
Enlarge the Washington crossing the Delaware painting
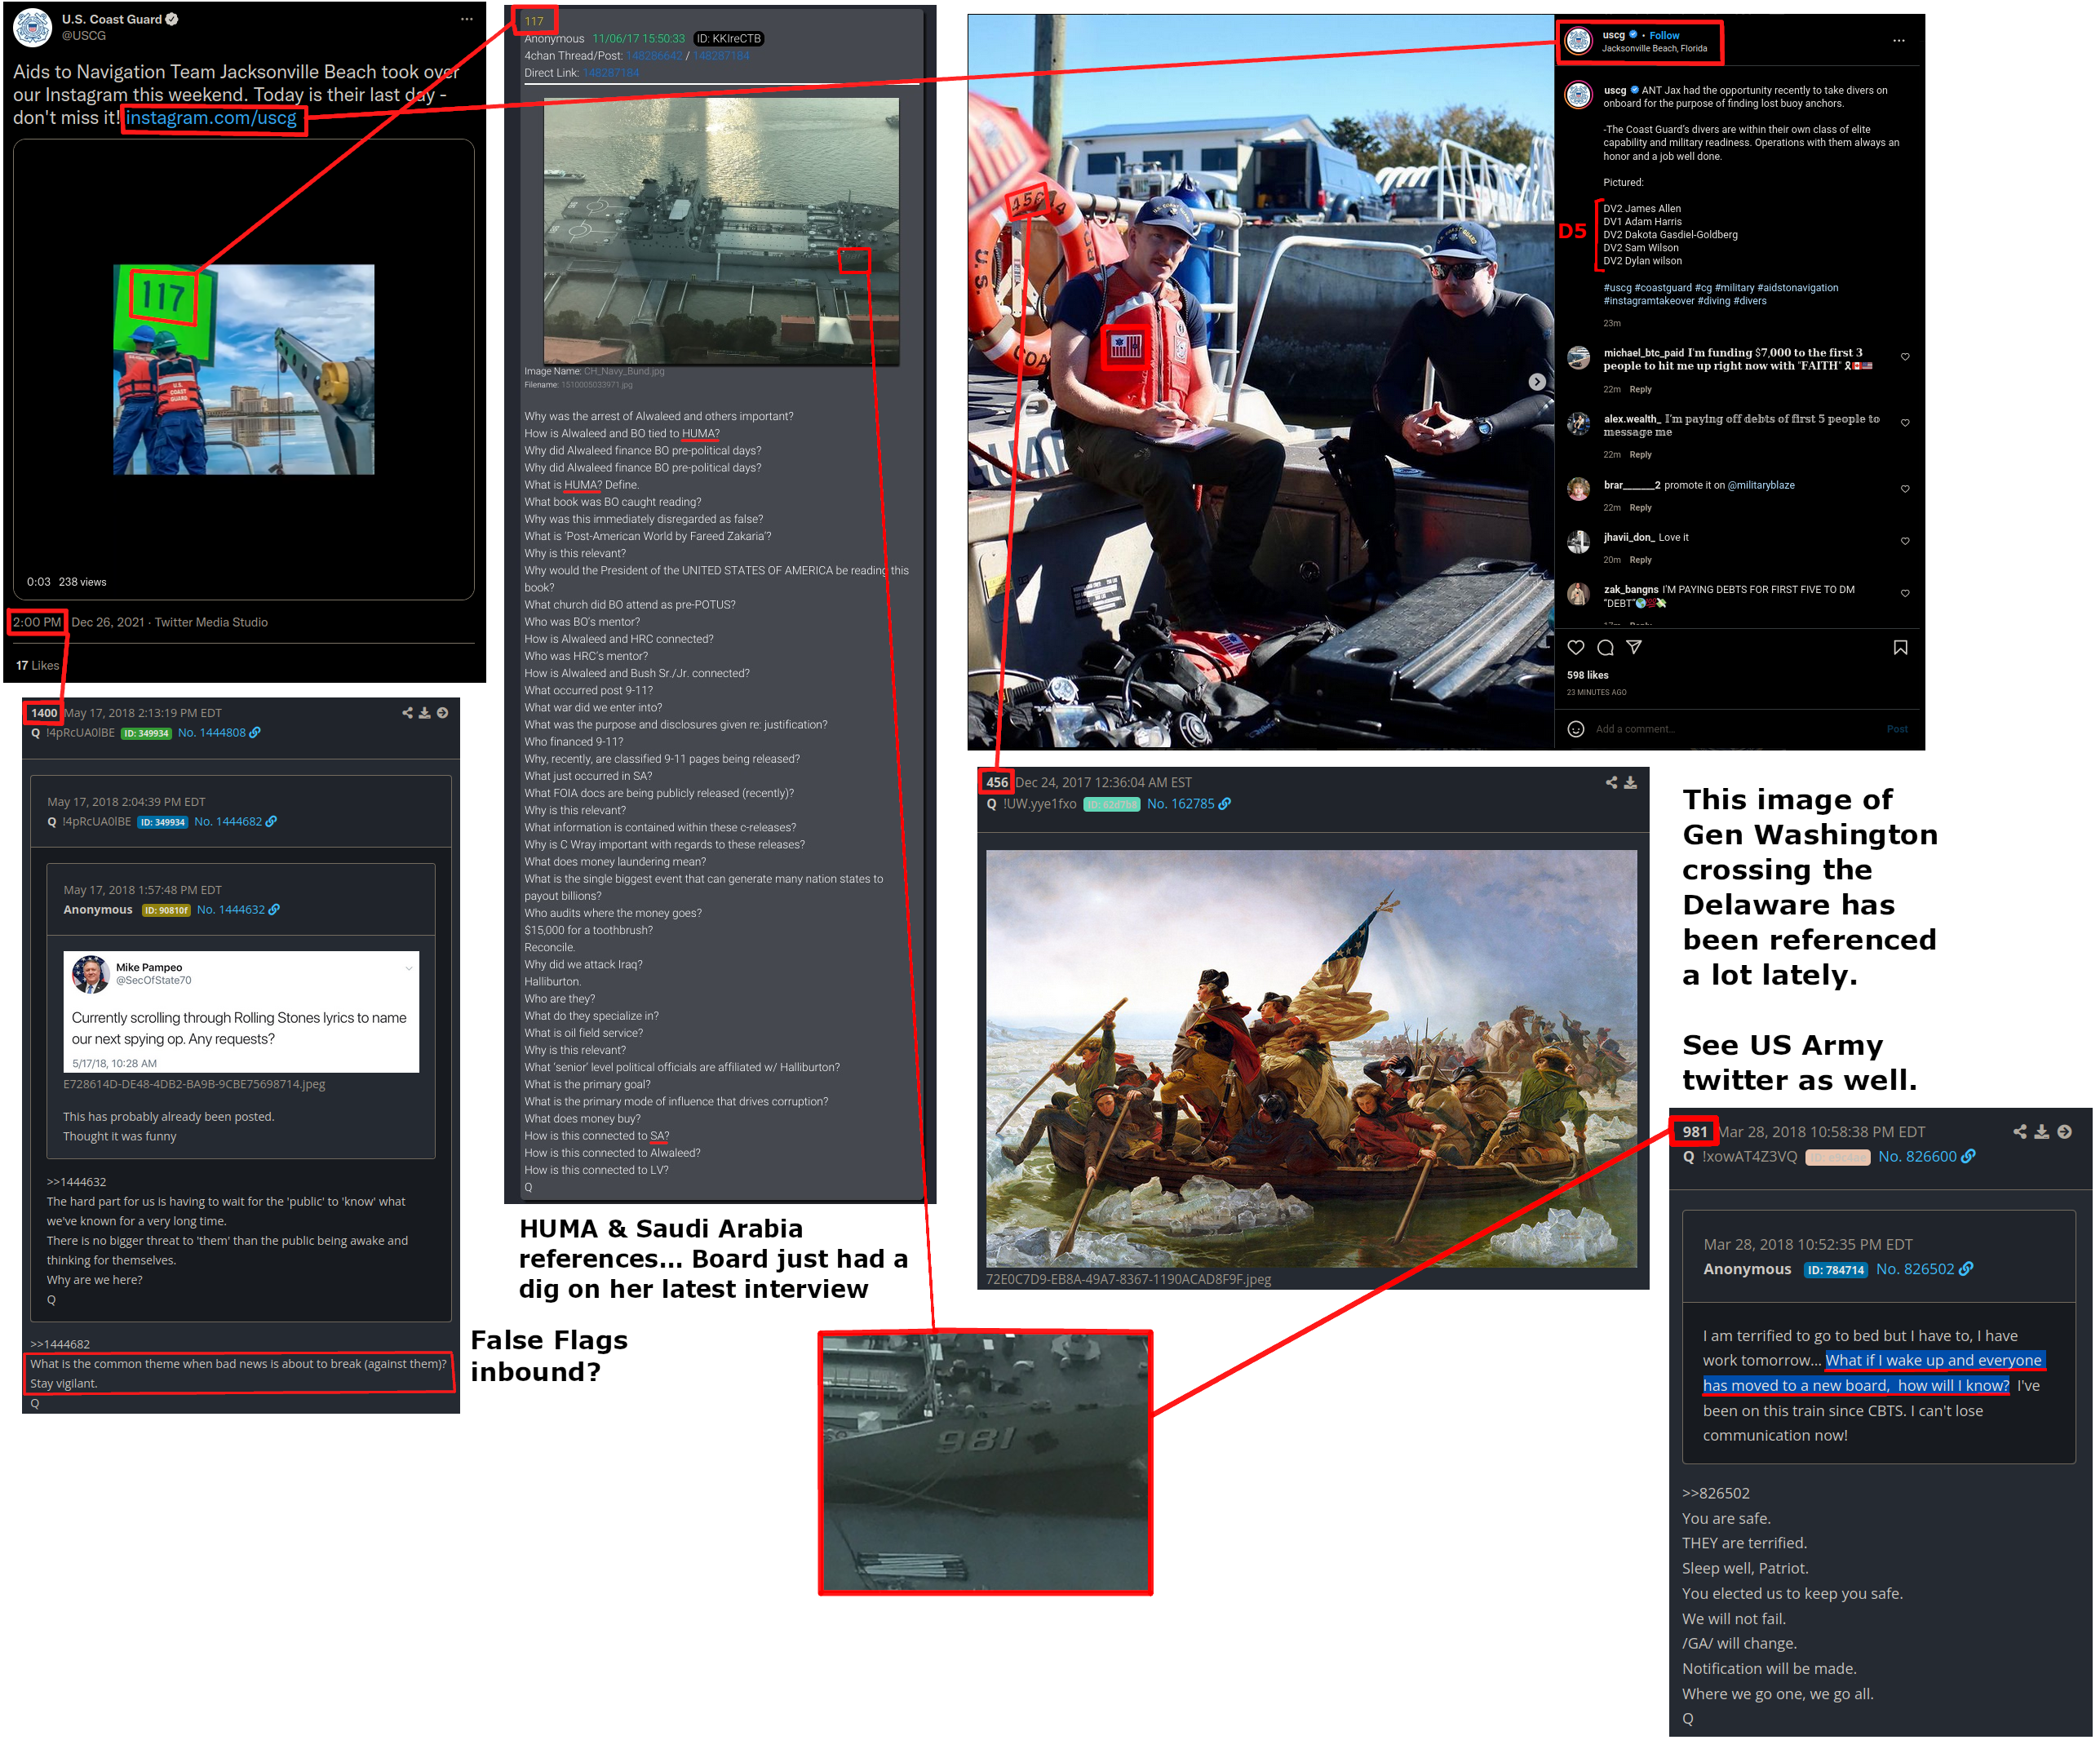(1311, 1059)
